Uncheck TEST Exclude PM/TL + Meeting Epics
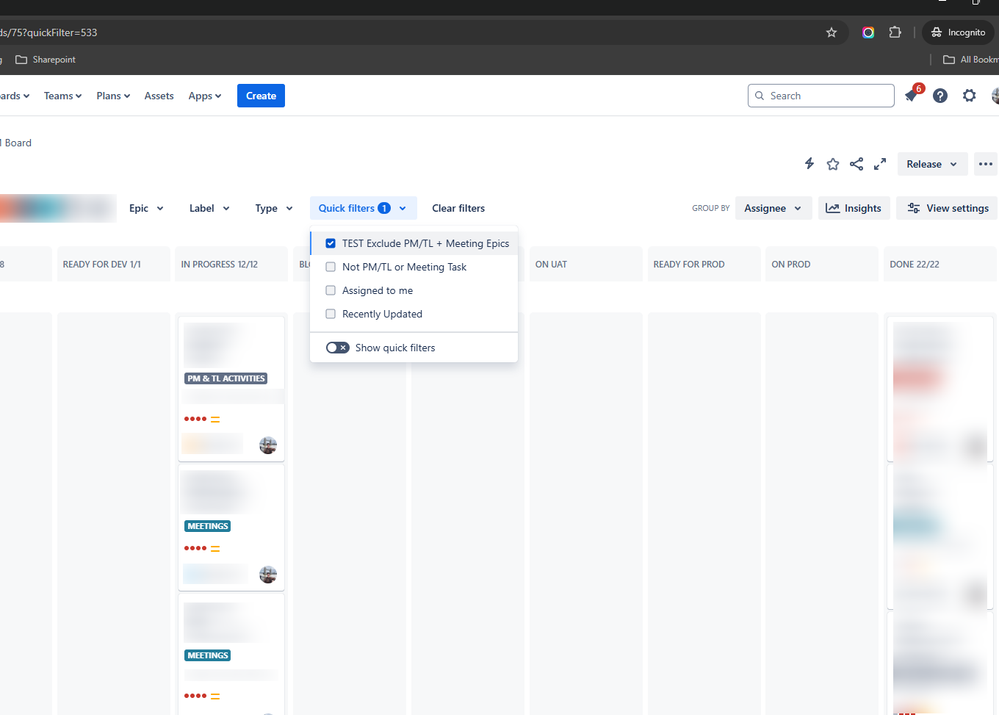The width and height of the screenshot is (999, 715). point(330,243)
